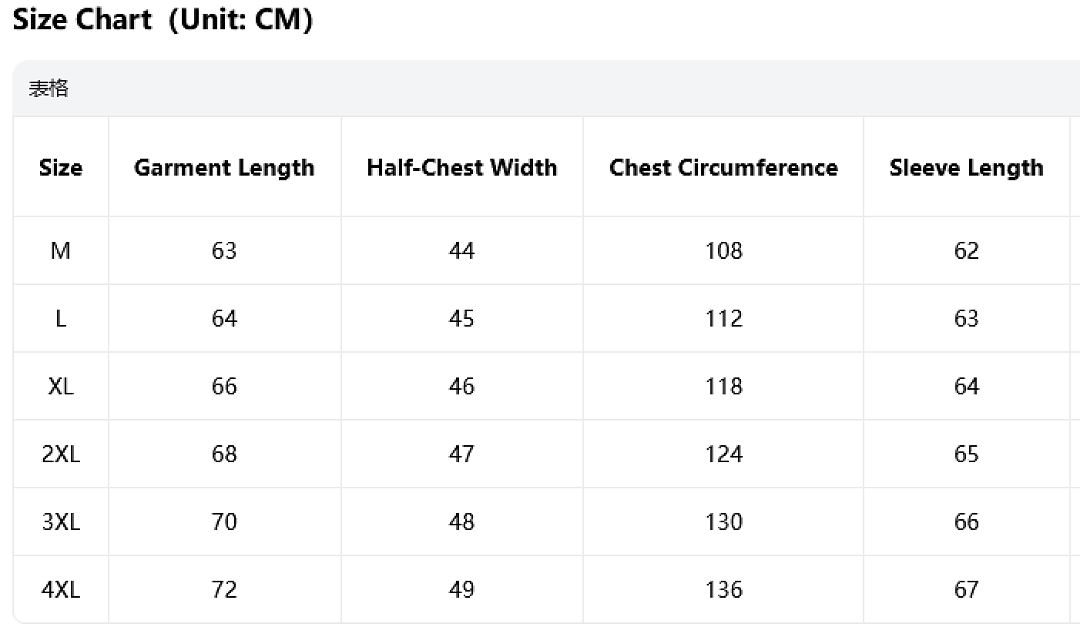Click chest circumference value 118

tap(723, 386)
